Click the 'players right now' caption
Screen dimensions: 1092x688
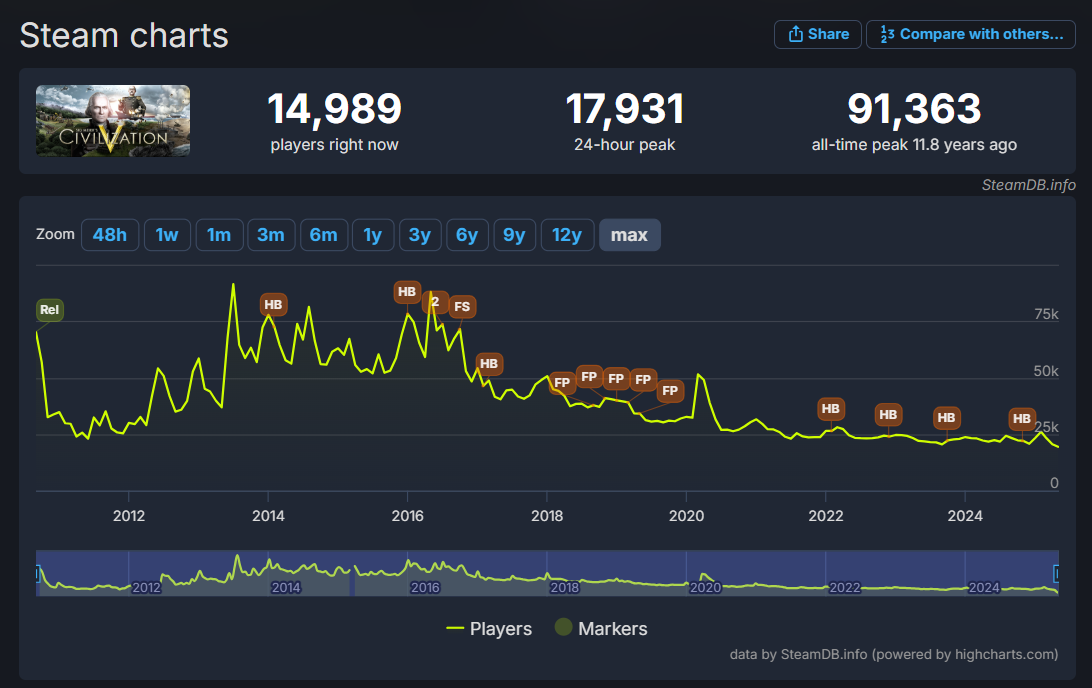334,145
